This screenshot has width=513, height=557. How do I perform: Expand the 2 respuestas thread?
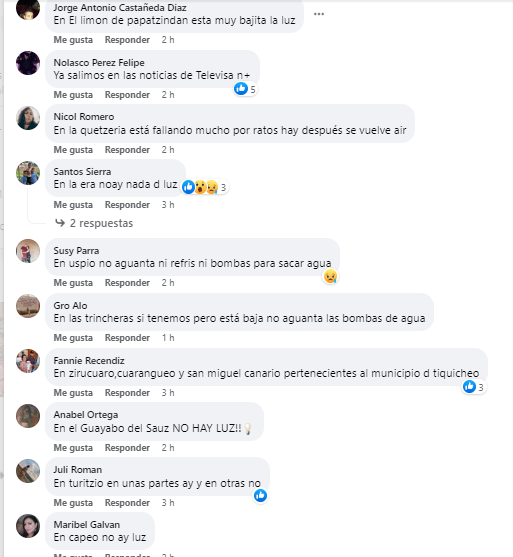coord(101,223)
